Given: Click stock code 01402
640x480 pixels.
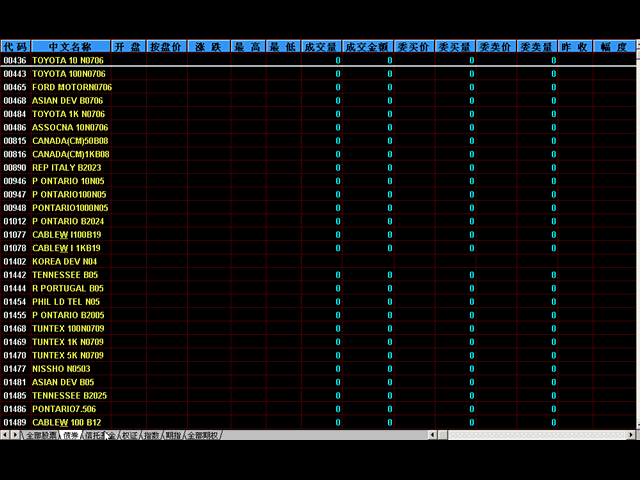Looking at the screenshot, I should pos(15,262).
